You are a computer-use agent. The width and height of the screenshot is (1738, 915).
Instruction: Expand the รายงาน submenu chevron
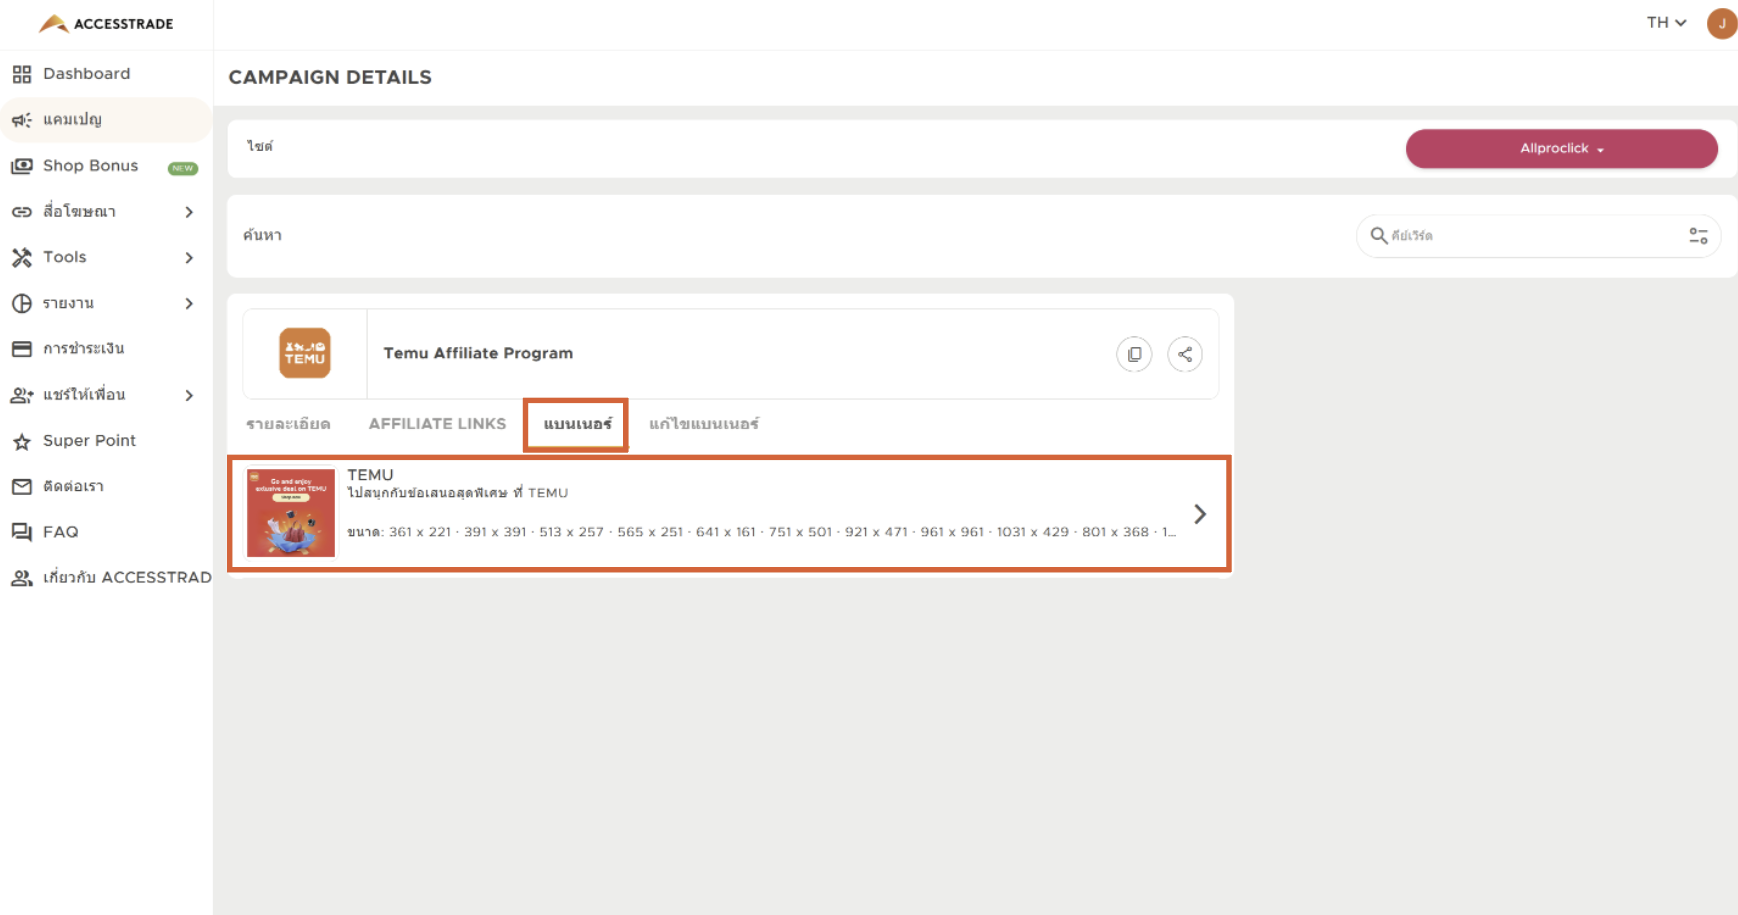[x=189, y=303]
